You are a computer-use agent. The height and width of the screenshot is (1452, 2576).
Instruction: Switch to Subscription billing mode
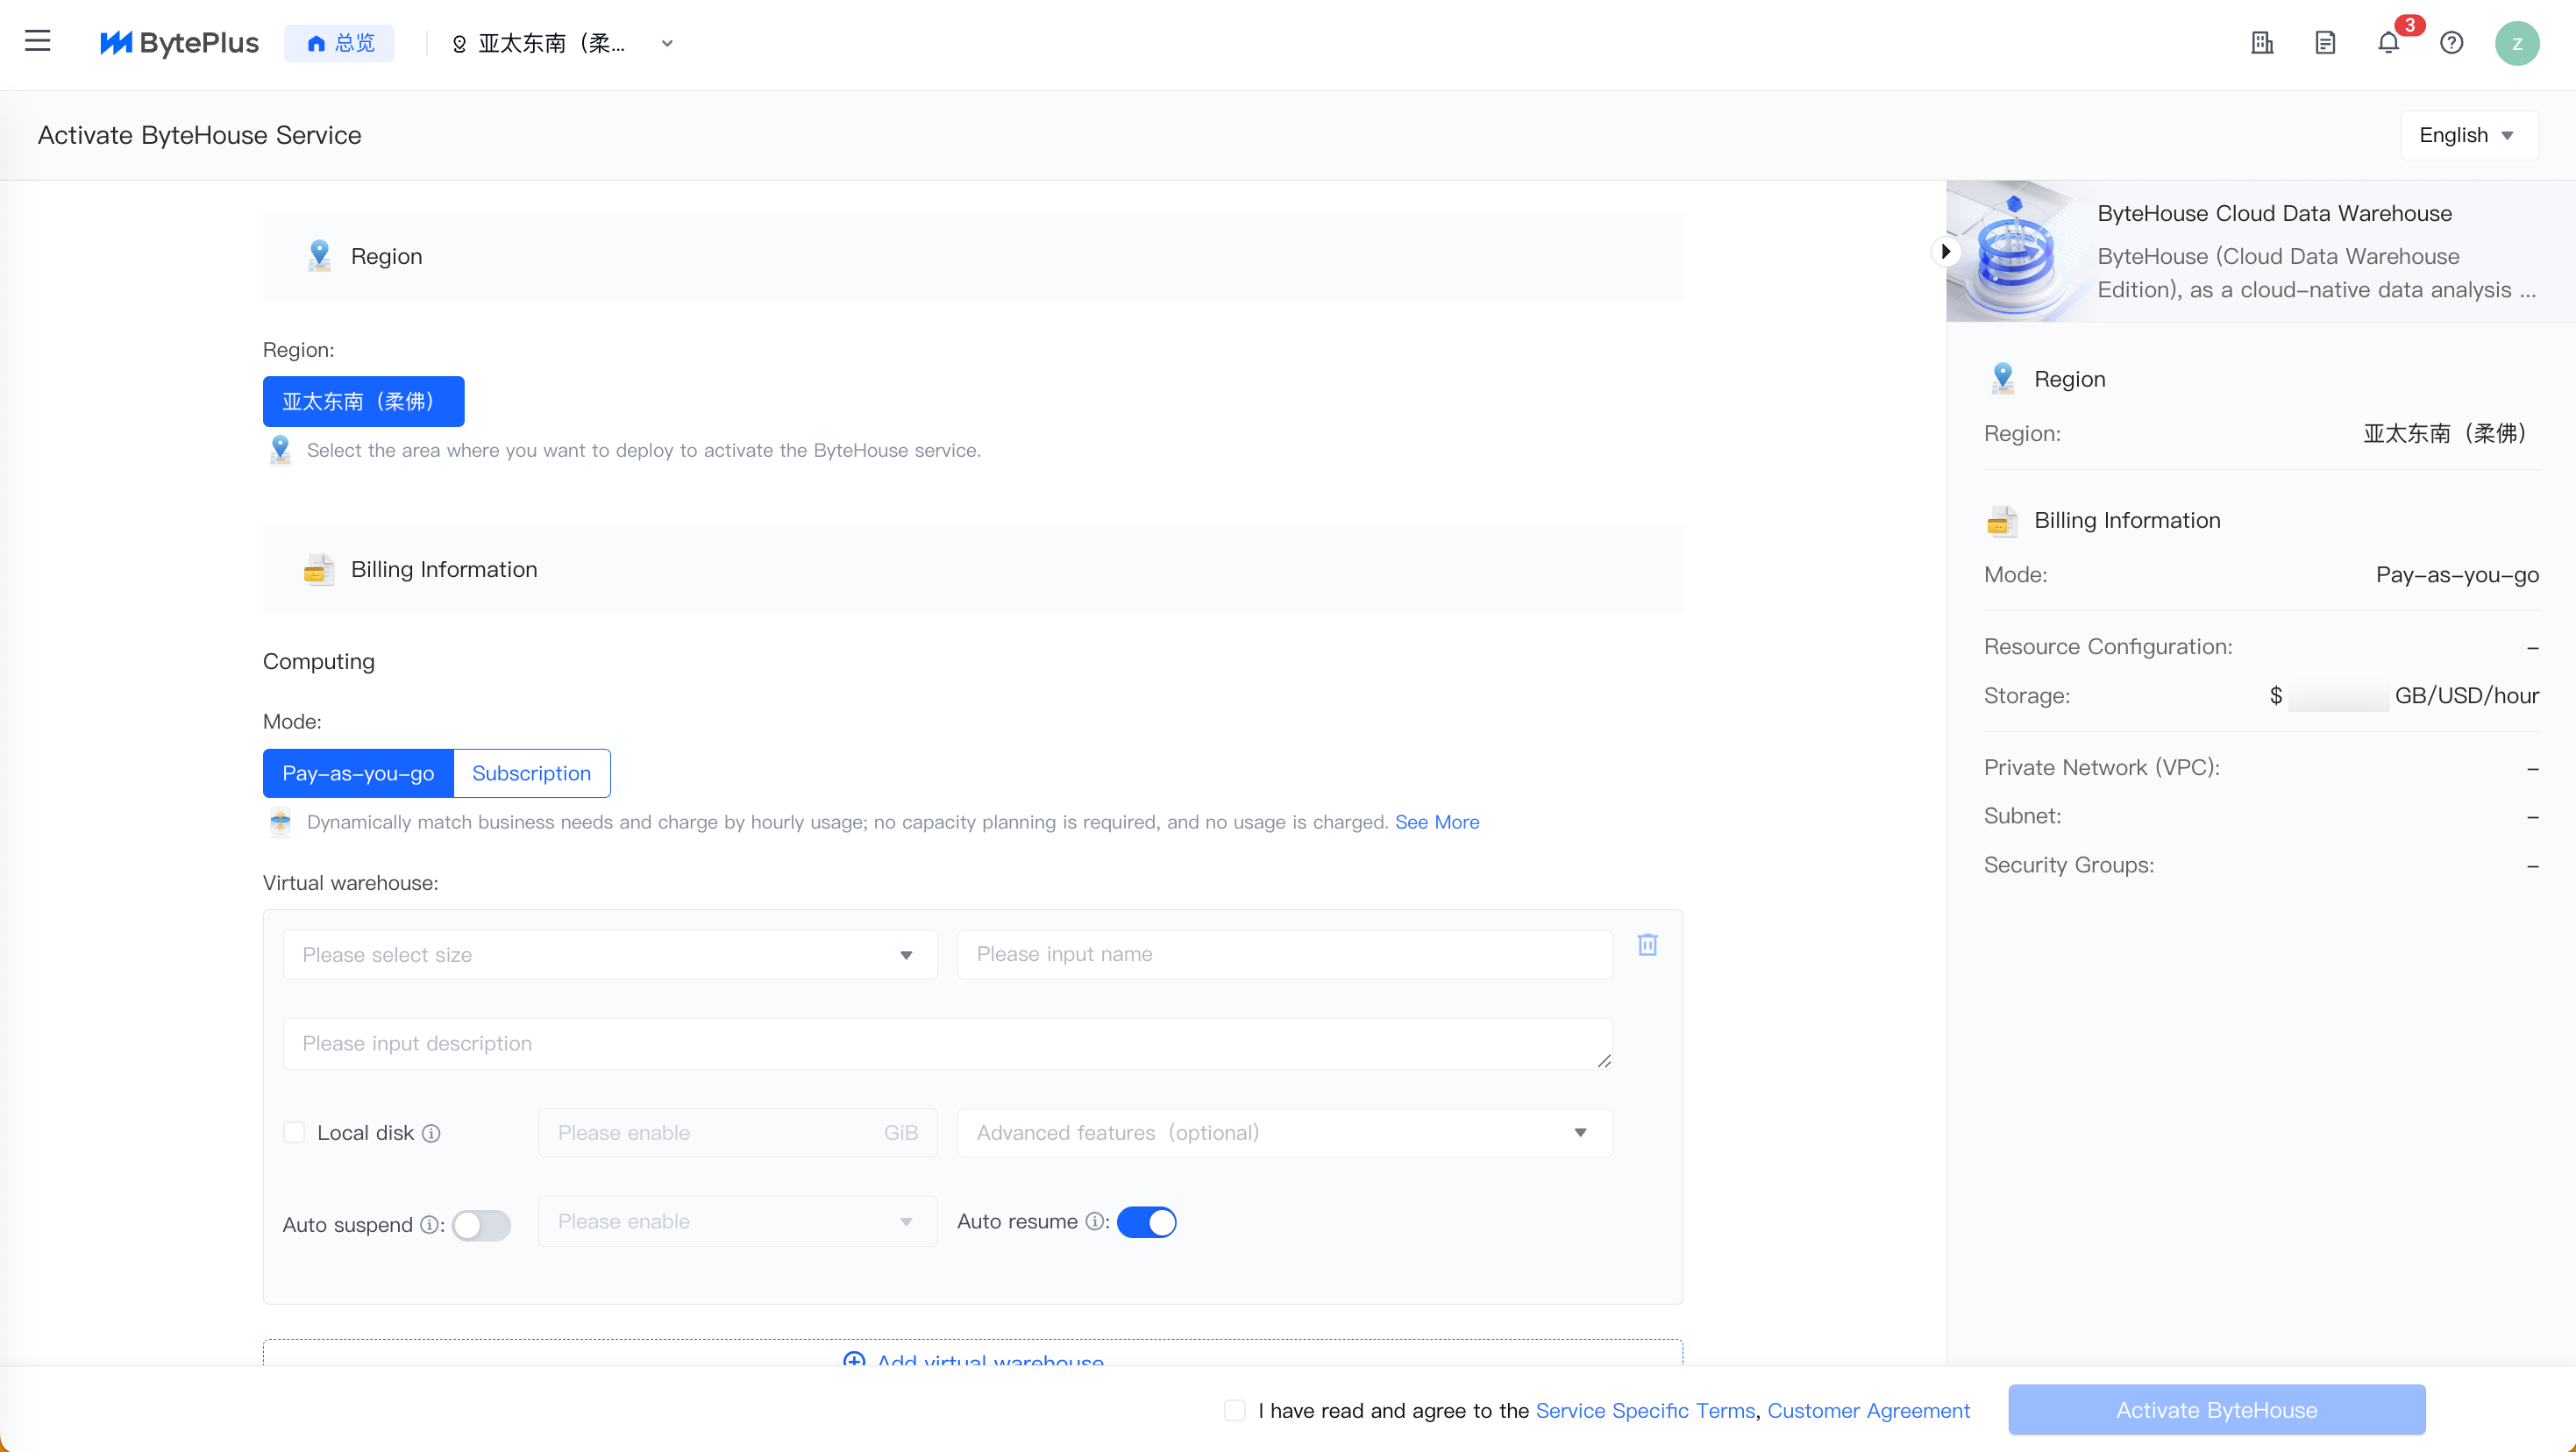(x=531, y=773)
